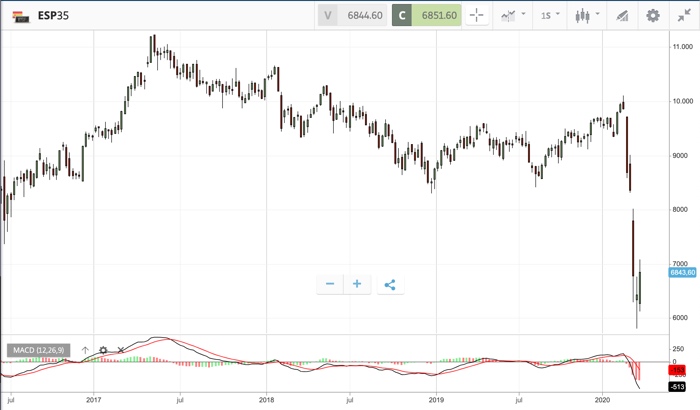Share the chart via the share icon
This screenshot has width=700, height=410.
390,284
